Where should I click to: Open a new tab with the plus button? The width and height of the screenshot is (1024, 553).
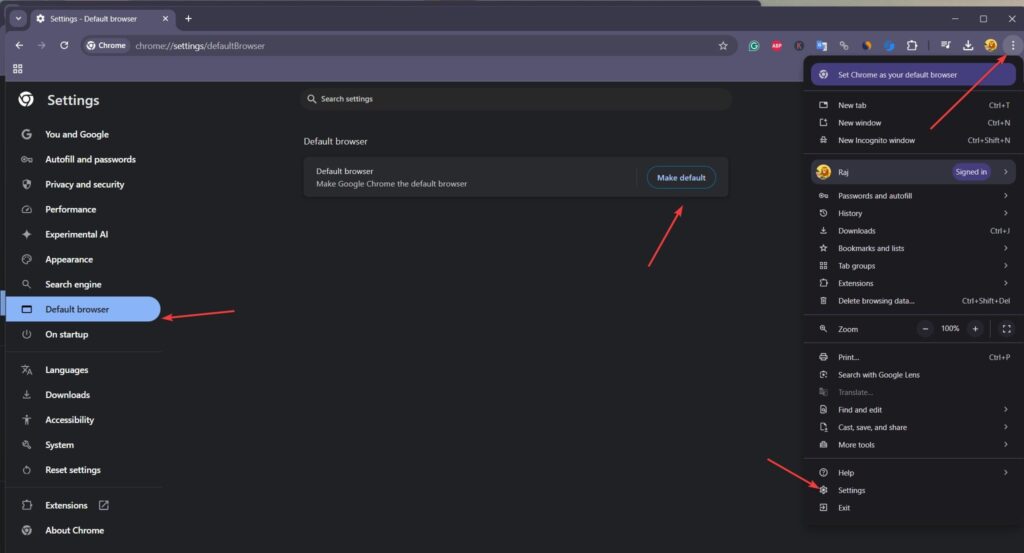[188, 18]
